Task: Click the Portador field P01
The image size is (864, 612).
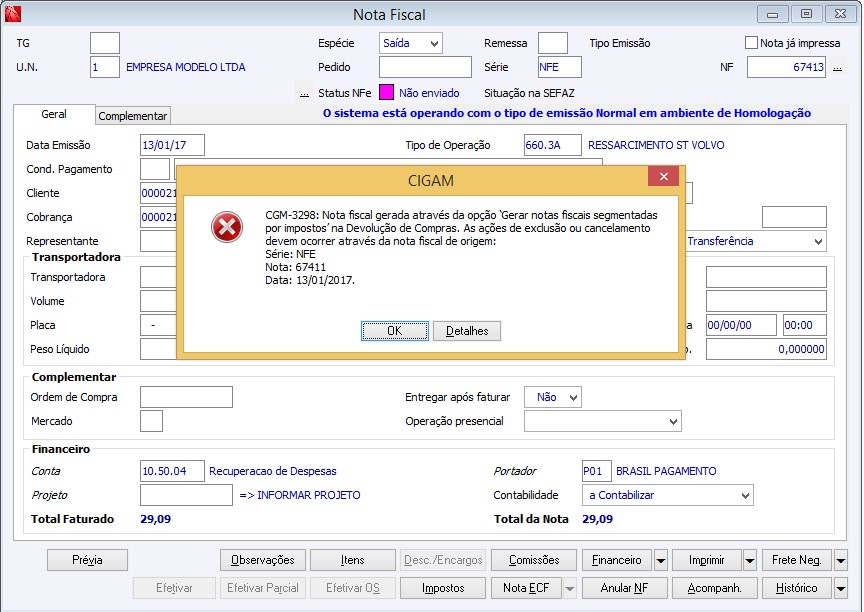Action: pyautogui.click(x=596, y=472)
